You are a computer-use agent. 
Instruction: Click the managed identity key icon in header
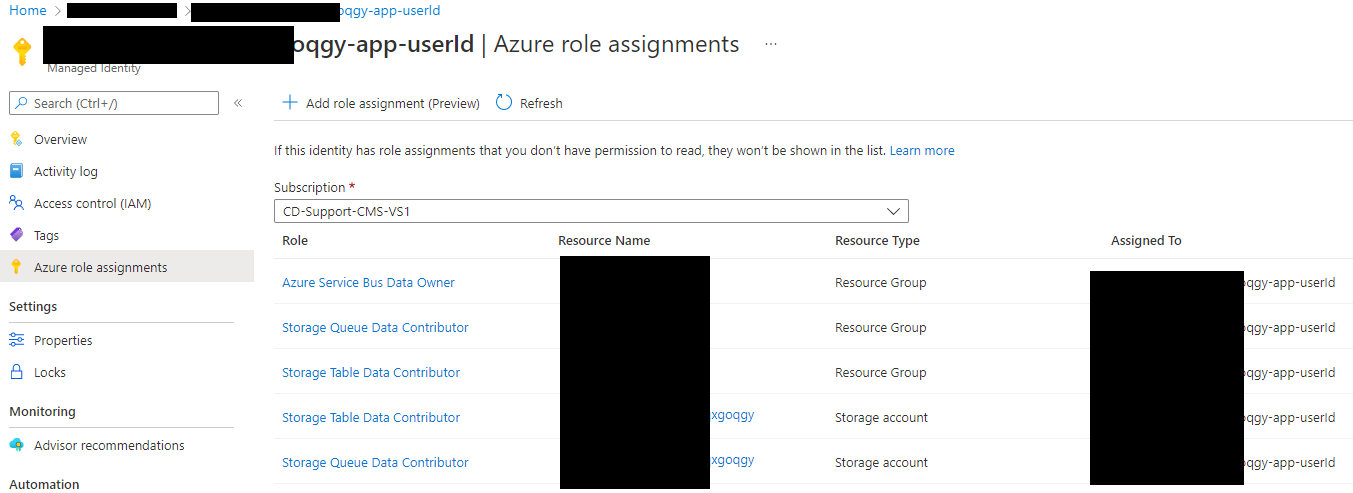click(x=21, y=50)
